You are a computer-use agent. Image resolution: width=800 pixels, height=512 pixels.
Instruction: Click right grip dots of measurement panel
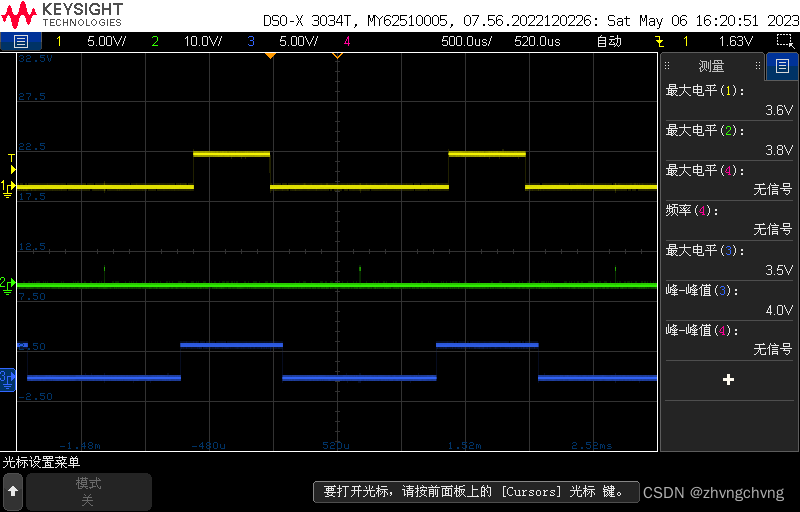pos(758,66)
